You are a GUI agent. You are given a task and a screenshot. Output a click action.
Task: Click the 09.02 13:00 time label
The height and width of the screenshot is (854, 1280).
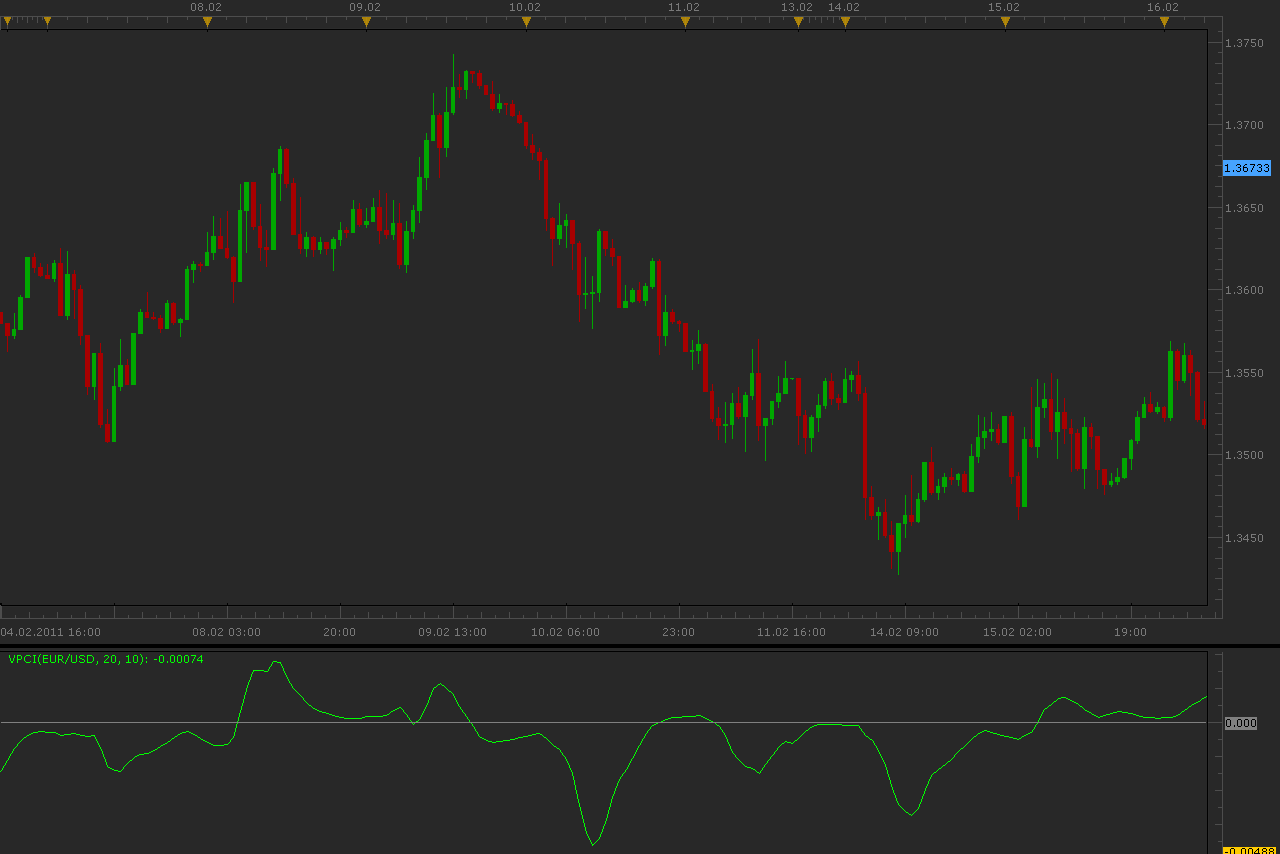click(453, 632)
